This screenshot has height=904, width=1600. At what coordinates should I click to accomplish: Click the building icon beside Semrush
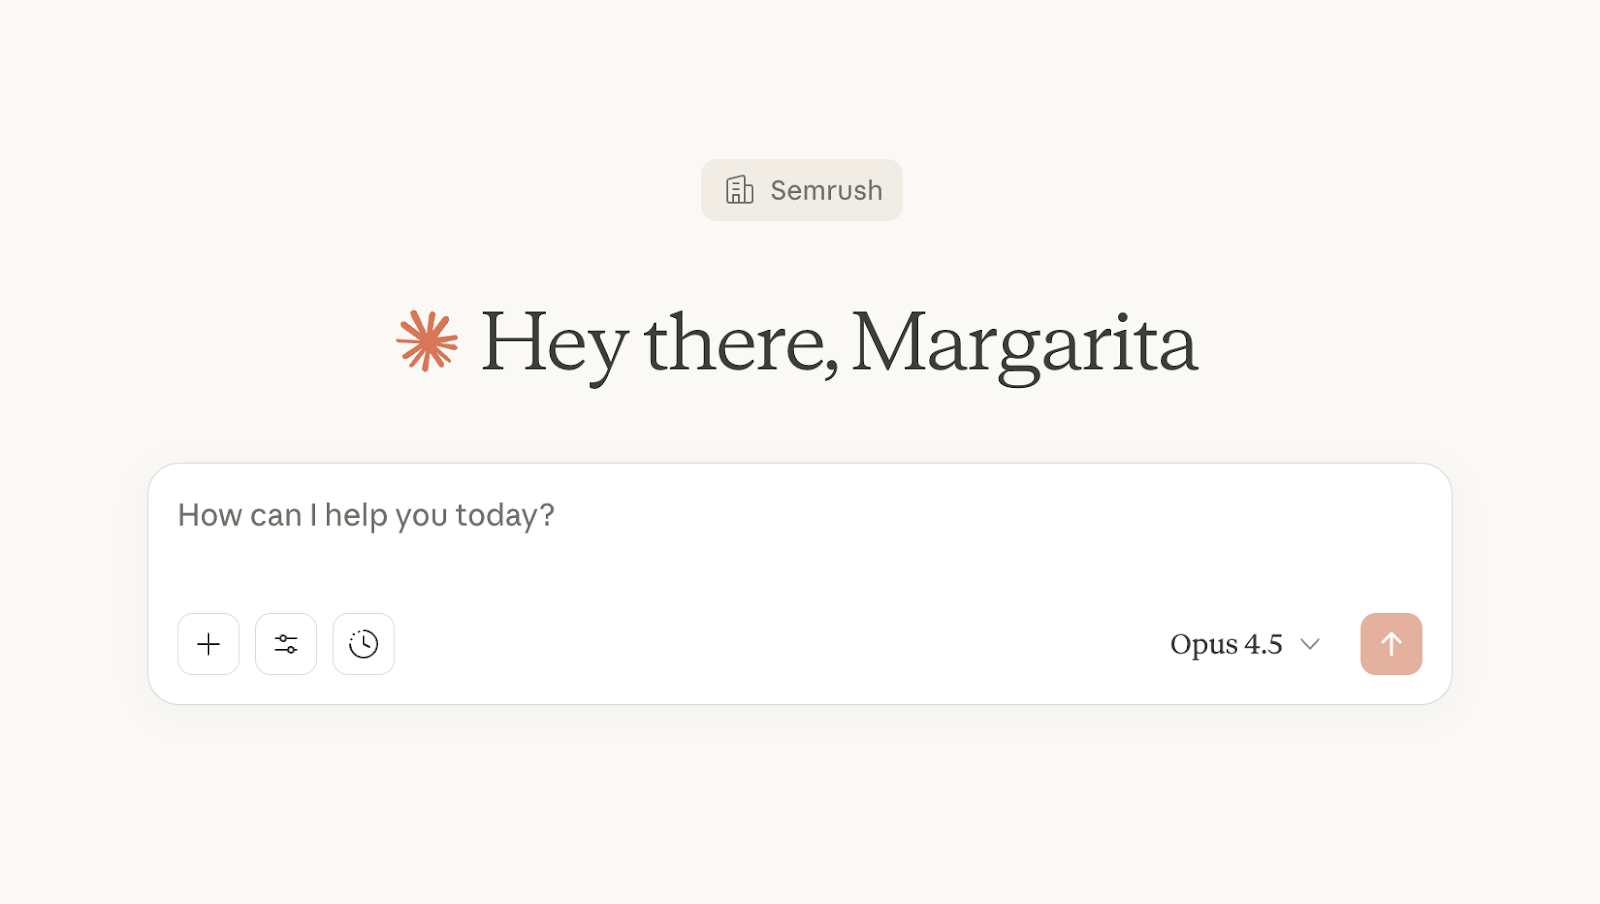tap(740, 190)
